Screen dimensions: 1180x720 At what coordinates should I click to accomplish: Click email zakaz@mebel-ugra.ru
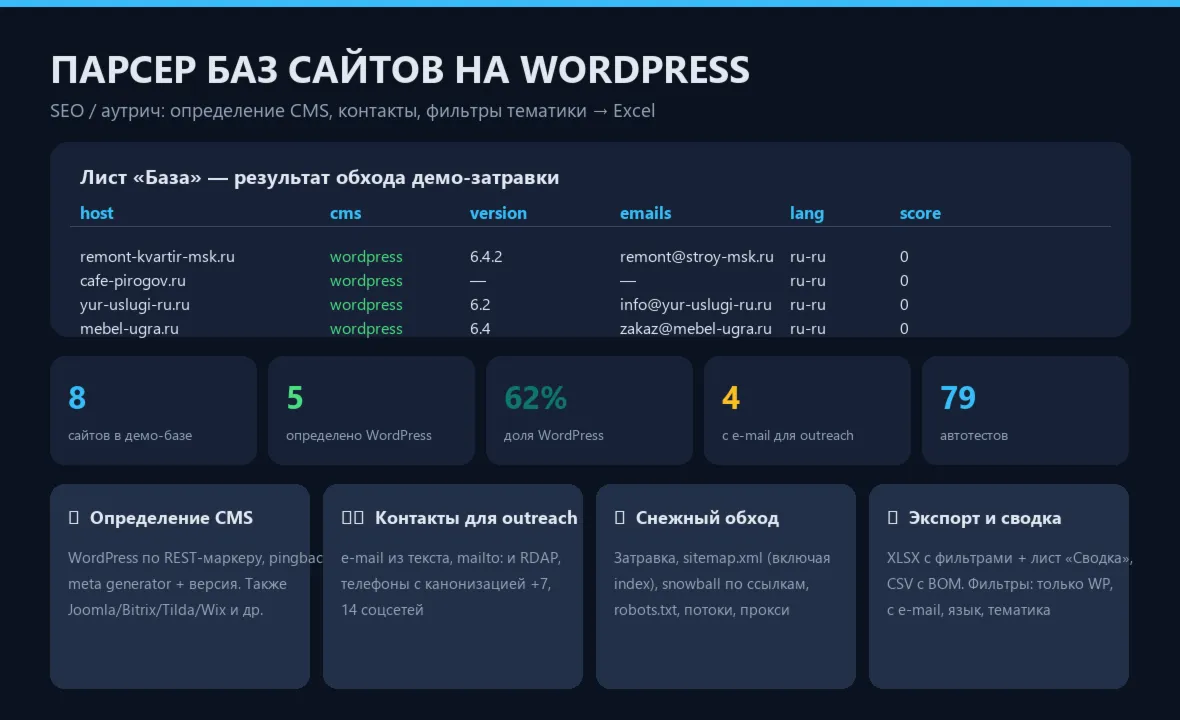695,329
